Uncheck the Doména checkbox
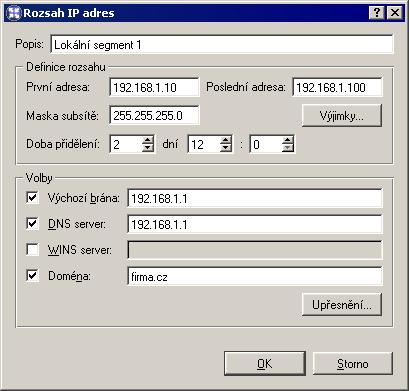This screenshot has height=391, width=409. point(32,276)
